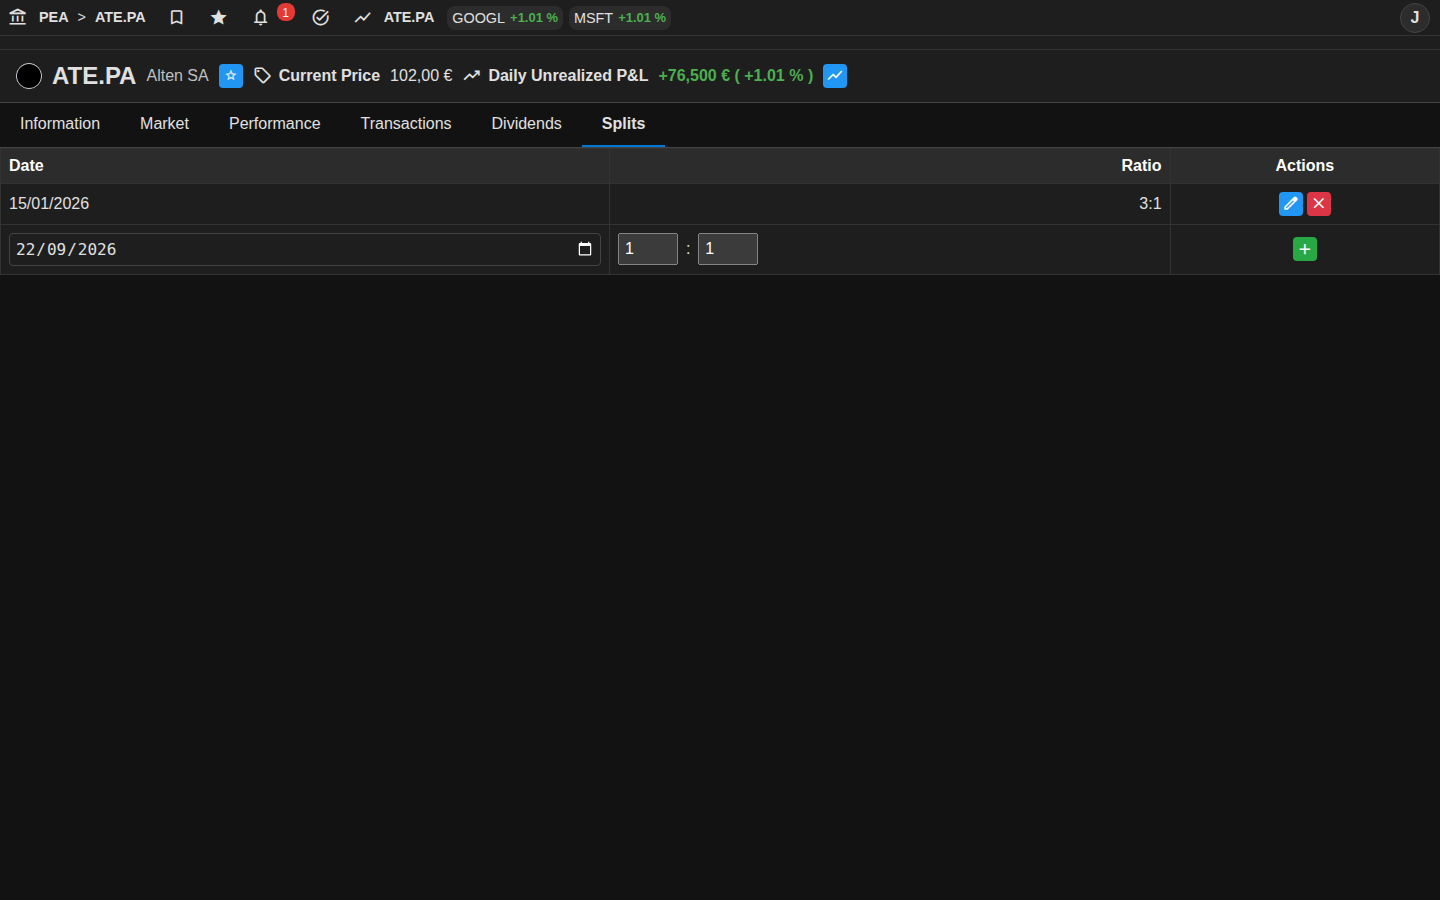Viewport: 1440px width, 900px height.
Task: Click the first ratio number field
Action: click(x=648, y=249)
